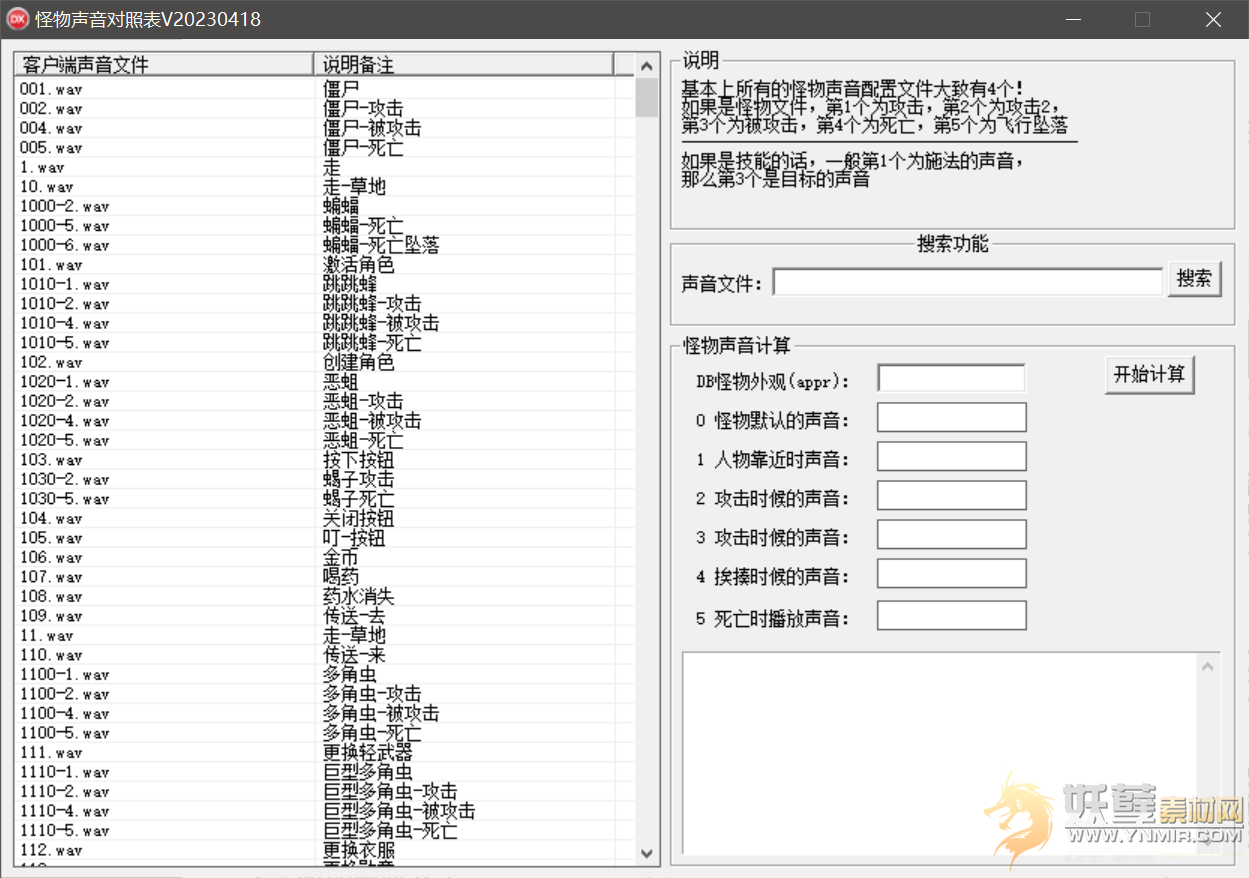The image size is (1249, 878).
Task: Click inside the large result text area
Action: coord(940,752)
